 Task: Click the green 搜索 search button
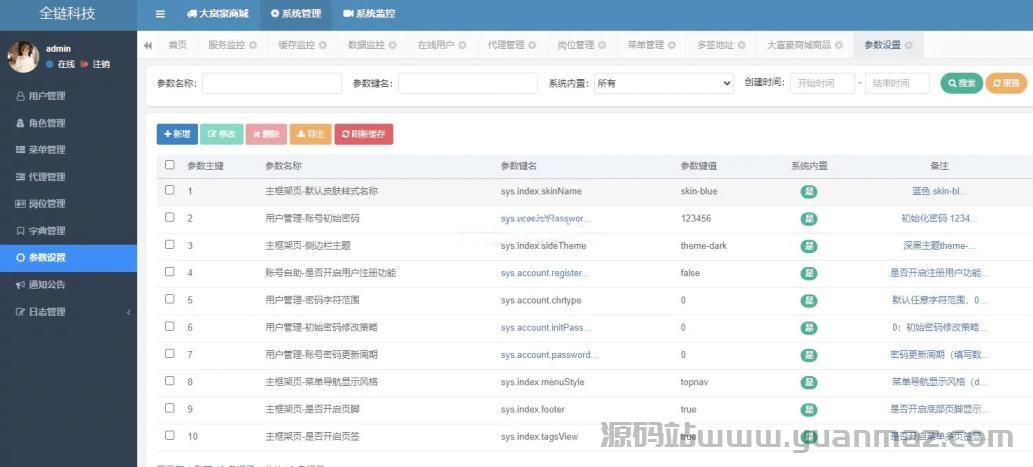click(961, 84)
